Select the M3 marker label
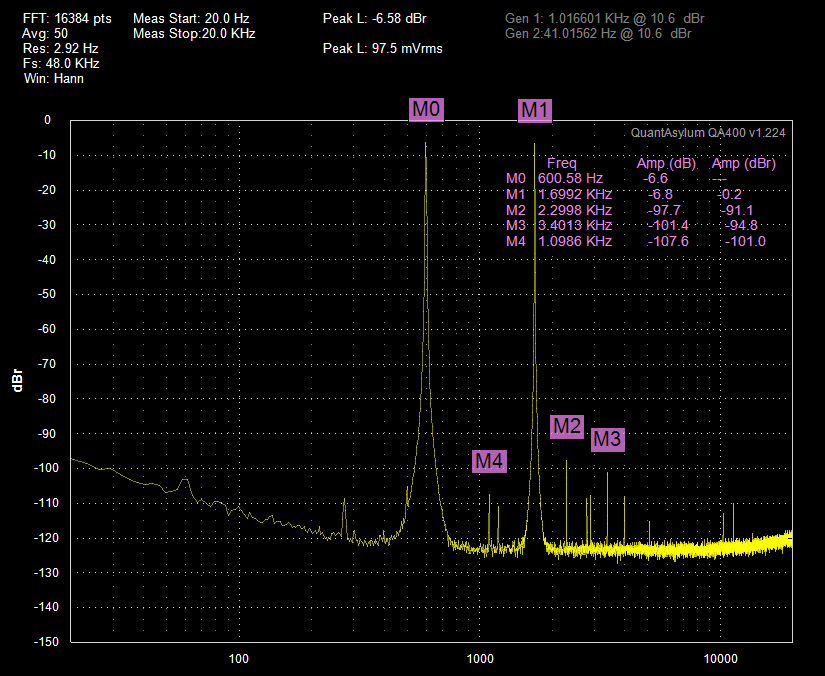825x676 pixels. 608,439
